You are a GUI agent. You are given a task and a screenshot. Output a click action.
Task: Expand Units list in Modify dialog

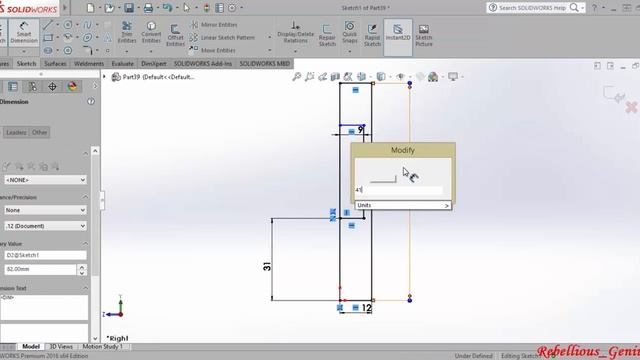tap(403, 205)
